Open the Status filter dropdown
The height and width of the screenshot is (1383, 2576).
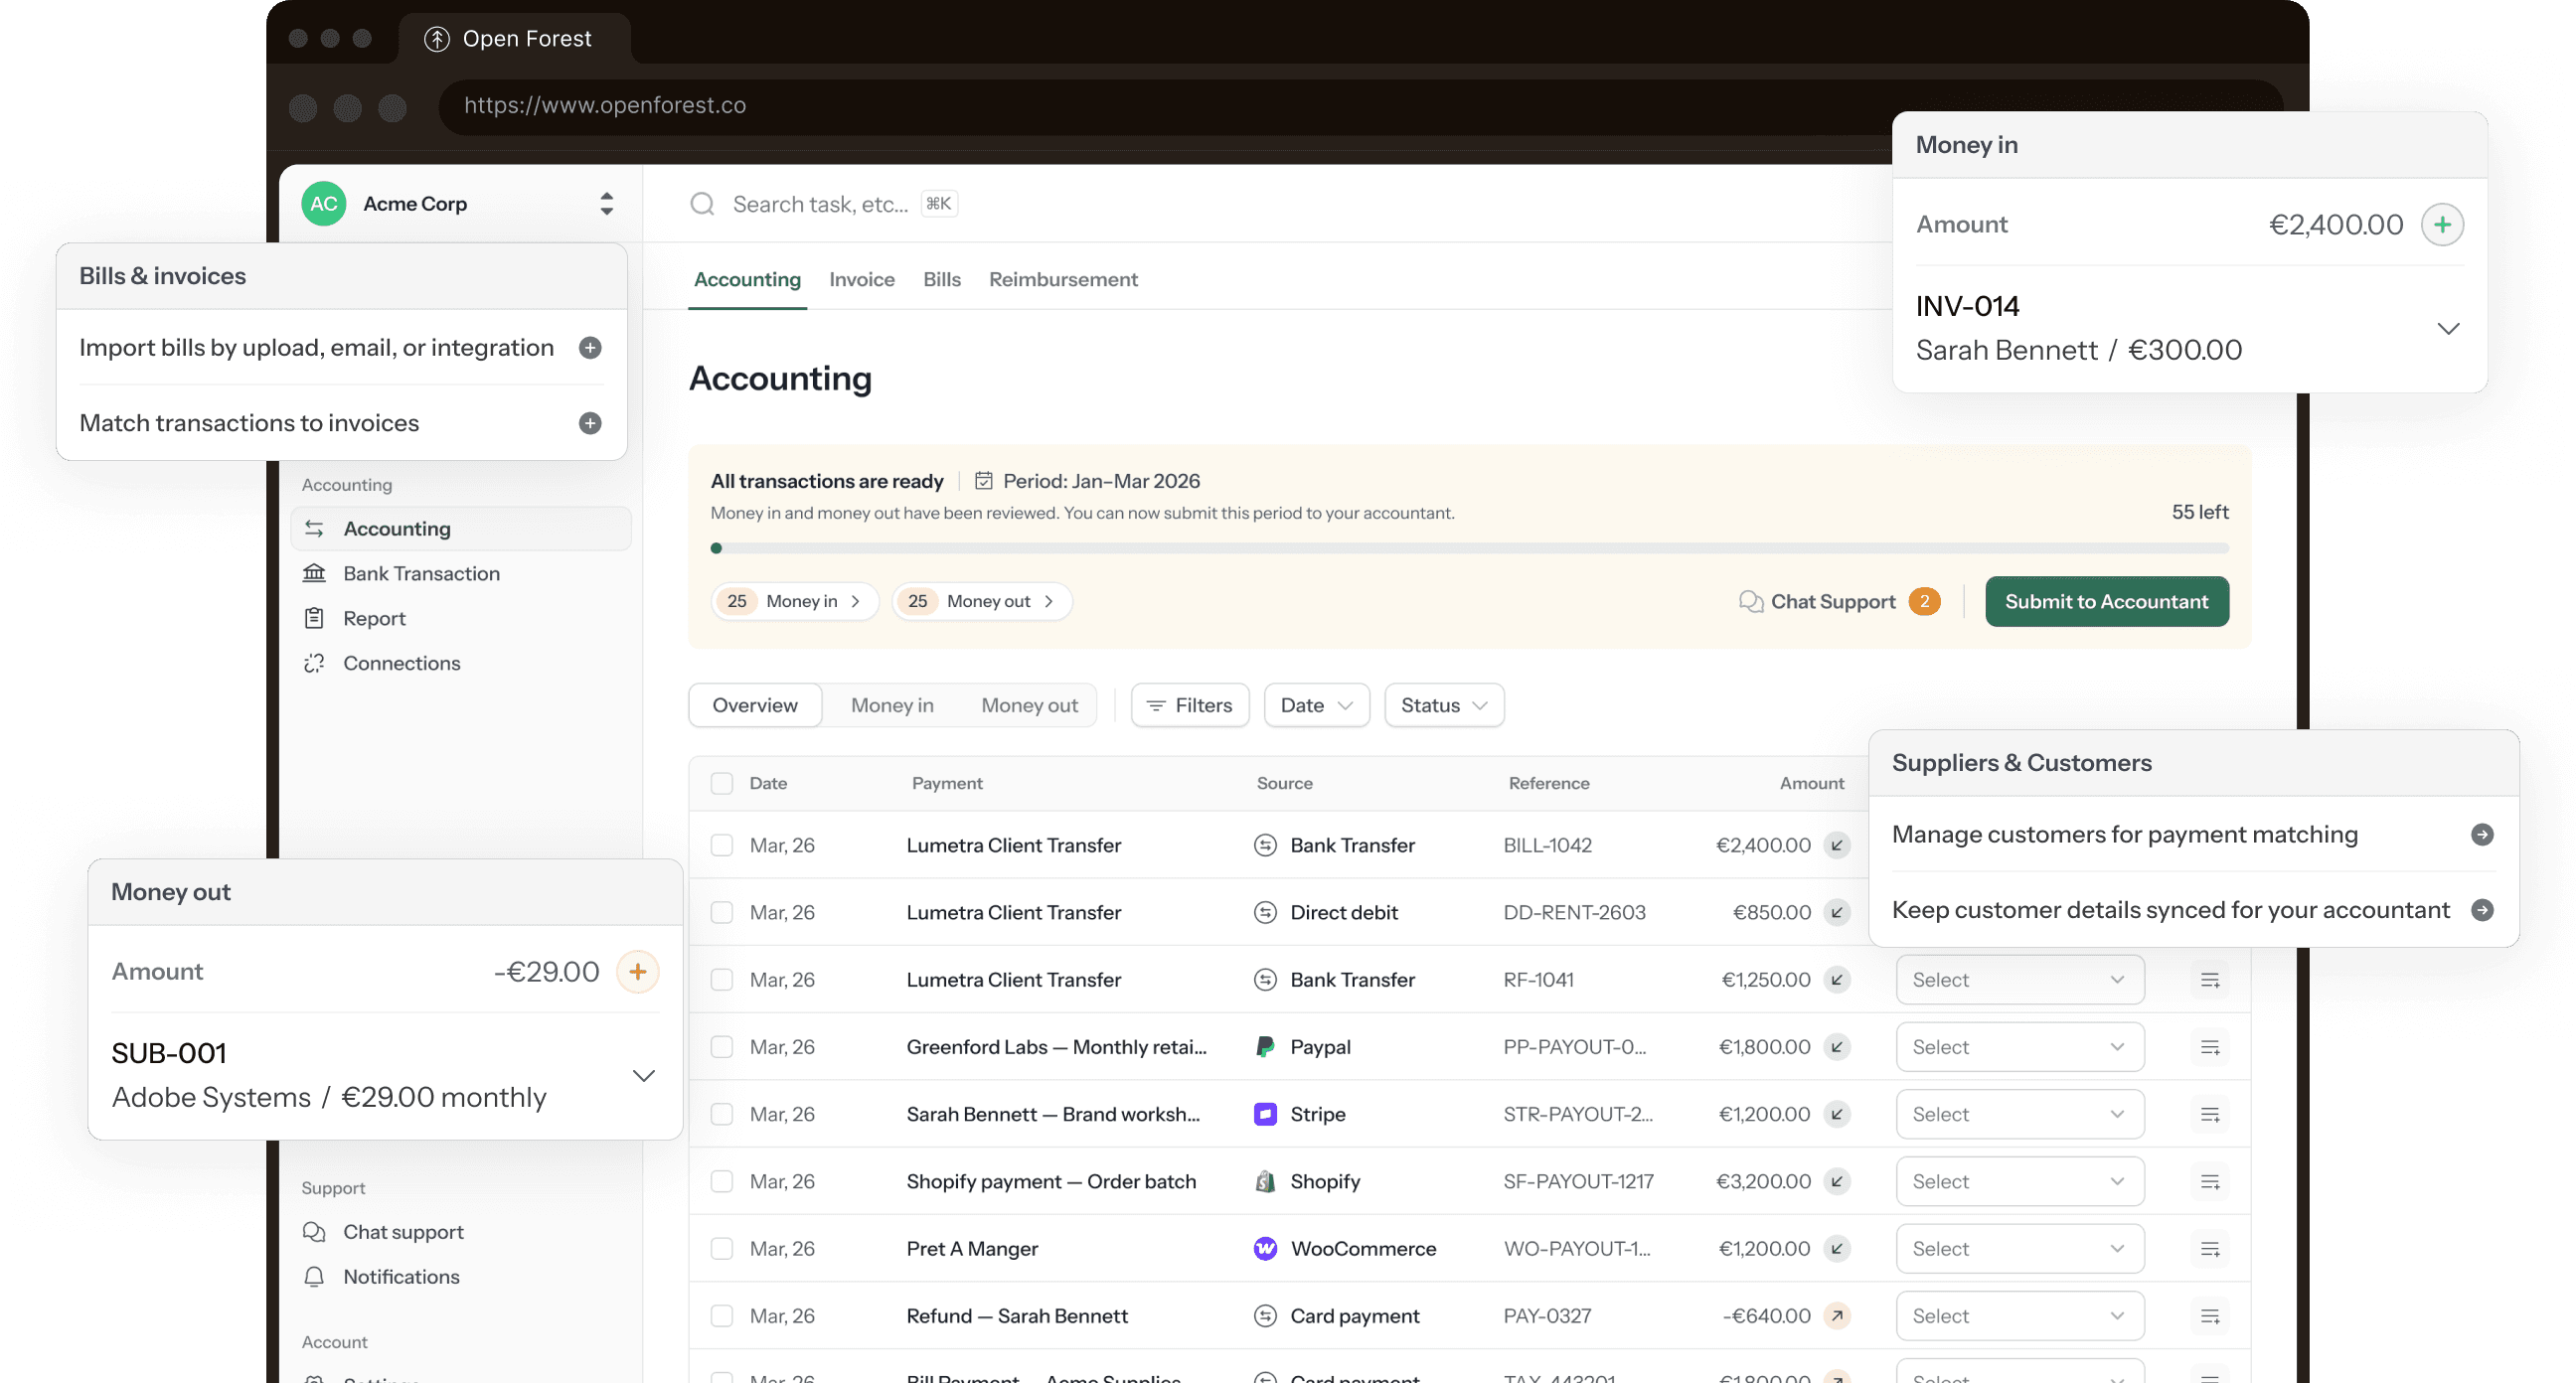coord(1443,706)
